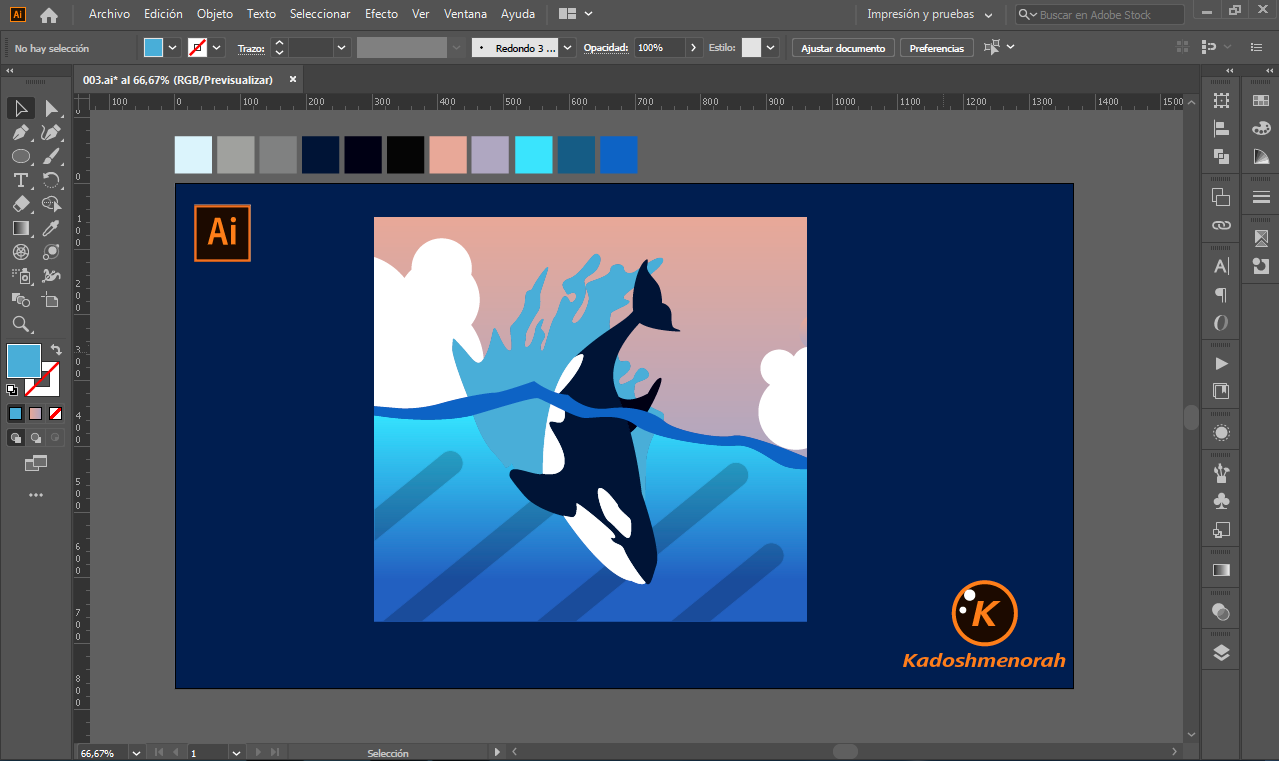This screenshot has height=761, width=1279.
Task: Select the Type tool
Action: point(21,180)
